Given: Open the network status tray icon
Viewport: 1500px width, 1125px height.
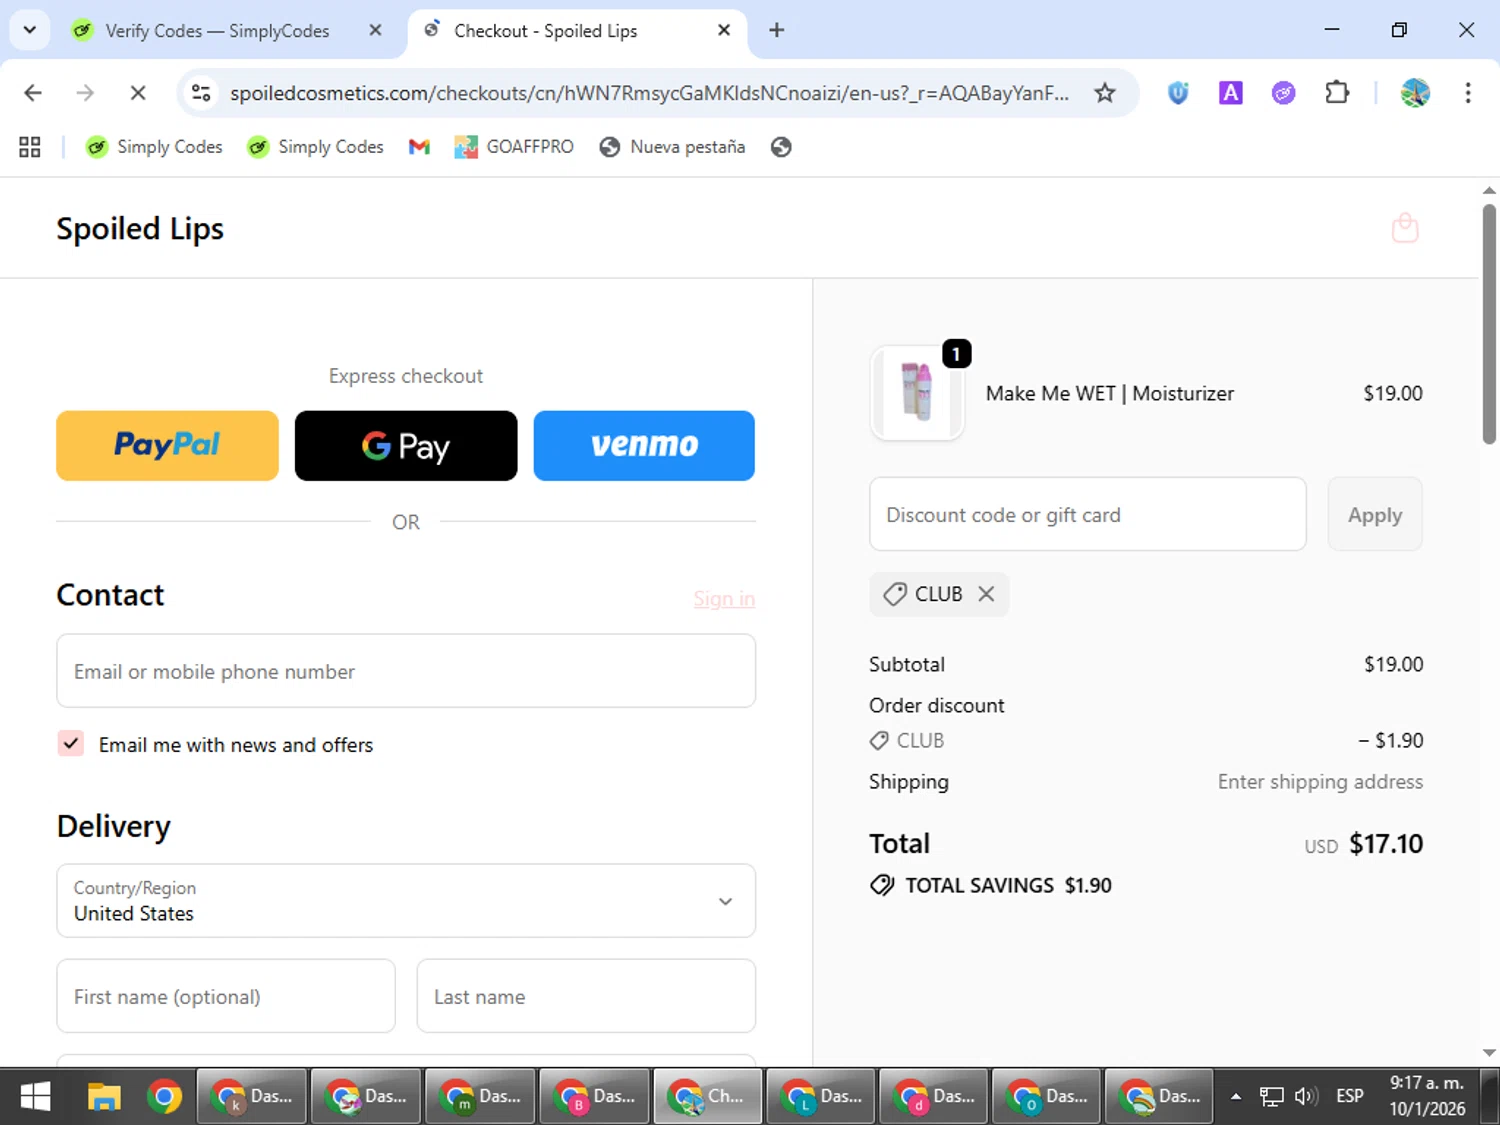Looking at the screenshot, I should point(1271,1097).
